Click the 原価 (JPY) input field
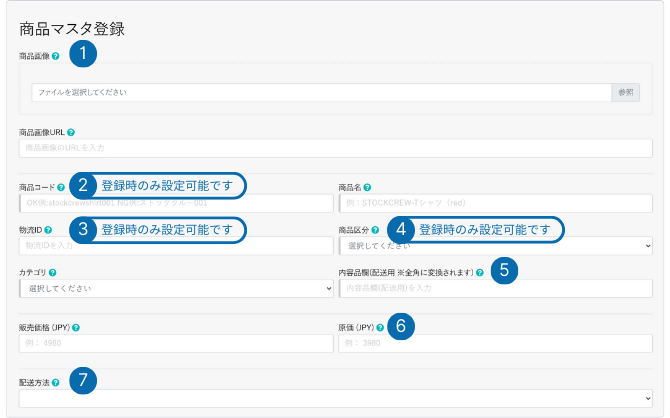 point(495,343)
